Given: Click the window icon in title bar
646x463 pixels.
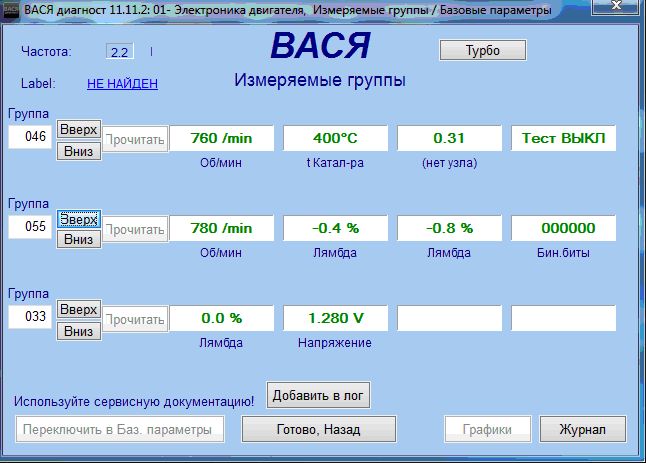Looking at the screenshot, I should click(10, 9).
